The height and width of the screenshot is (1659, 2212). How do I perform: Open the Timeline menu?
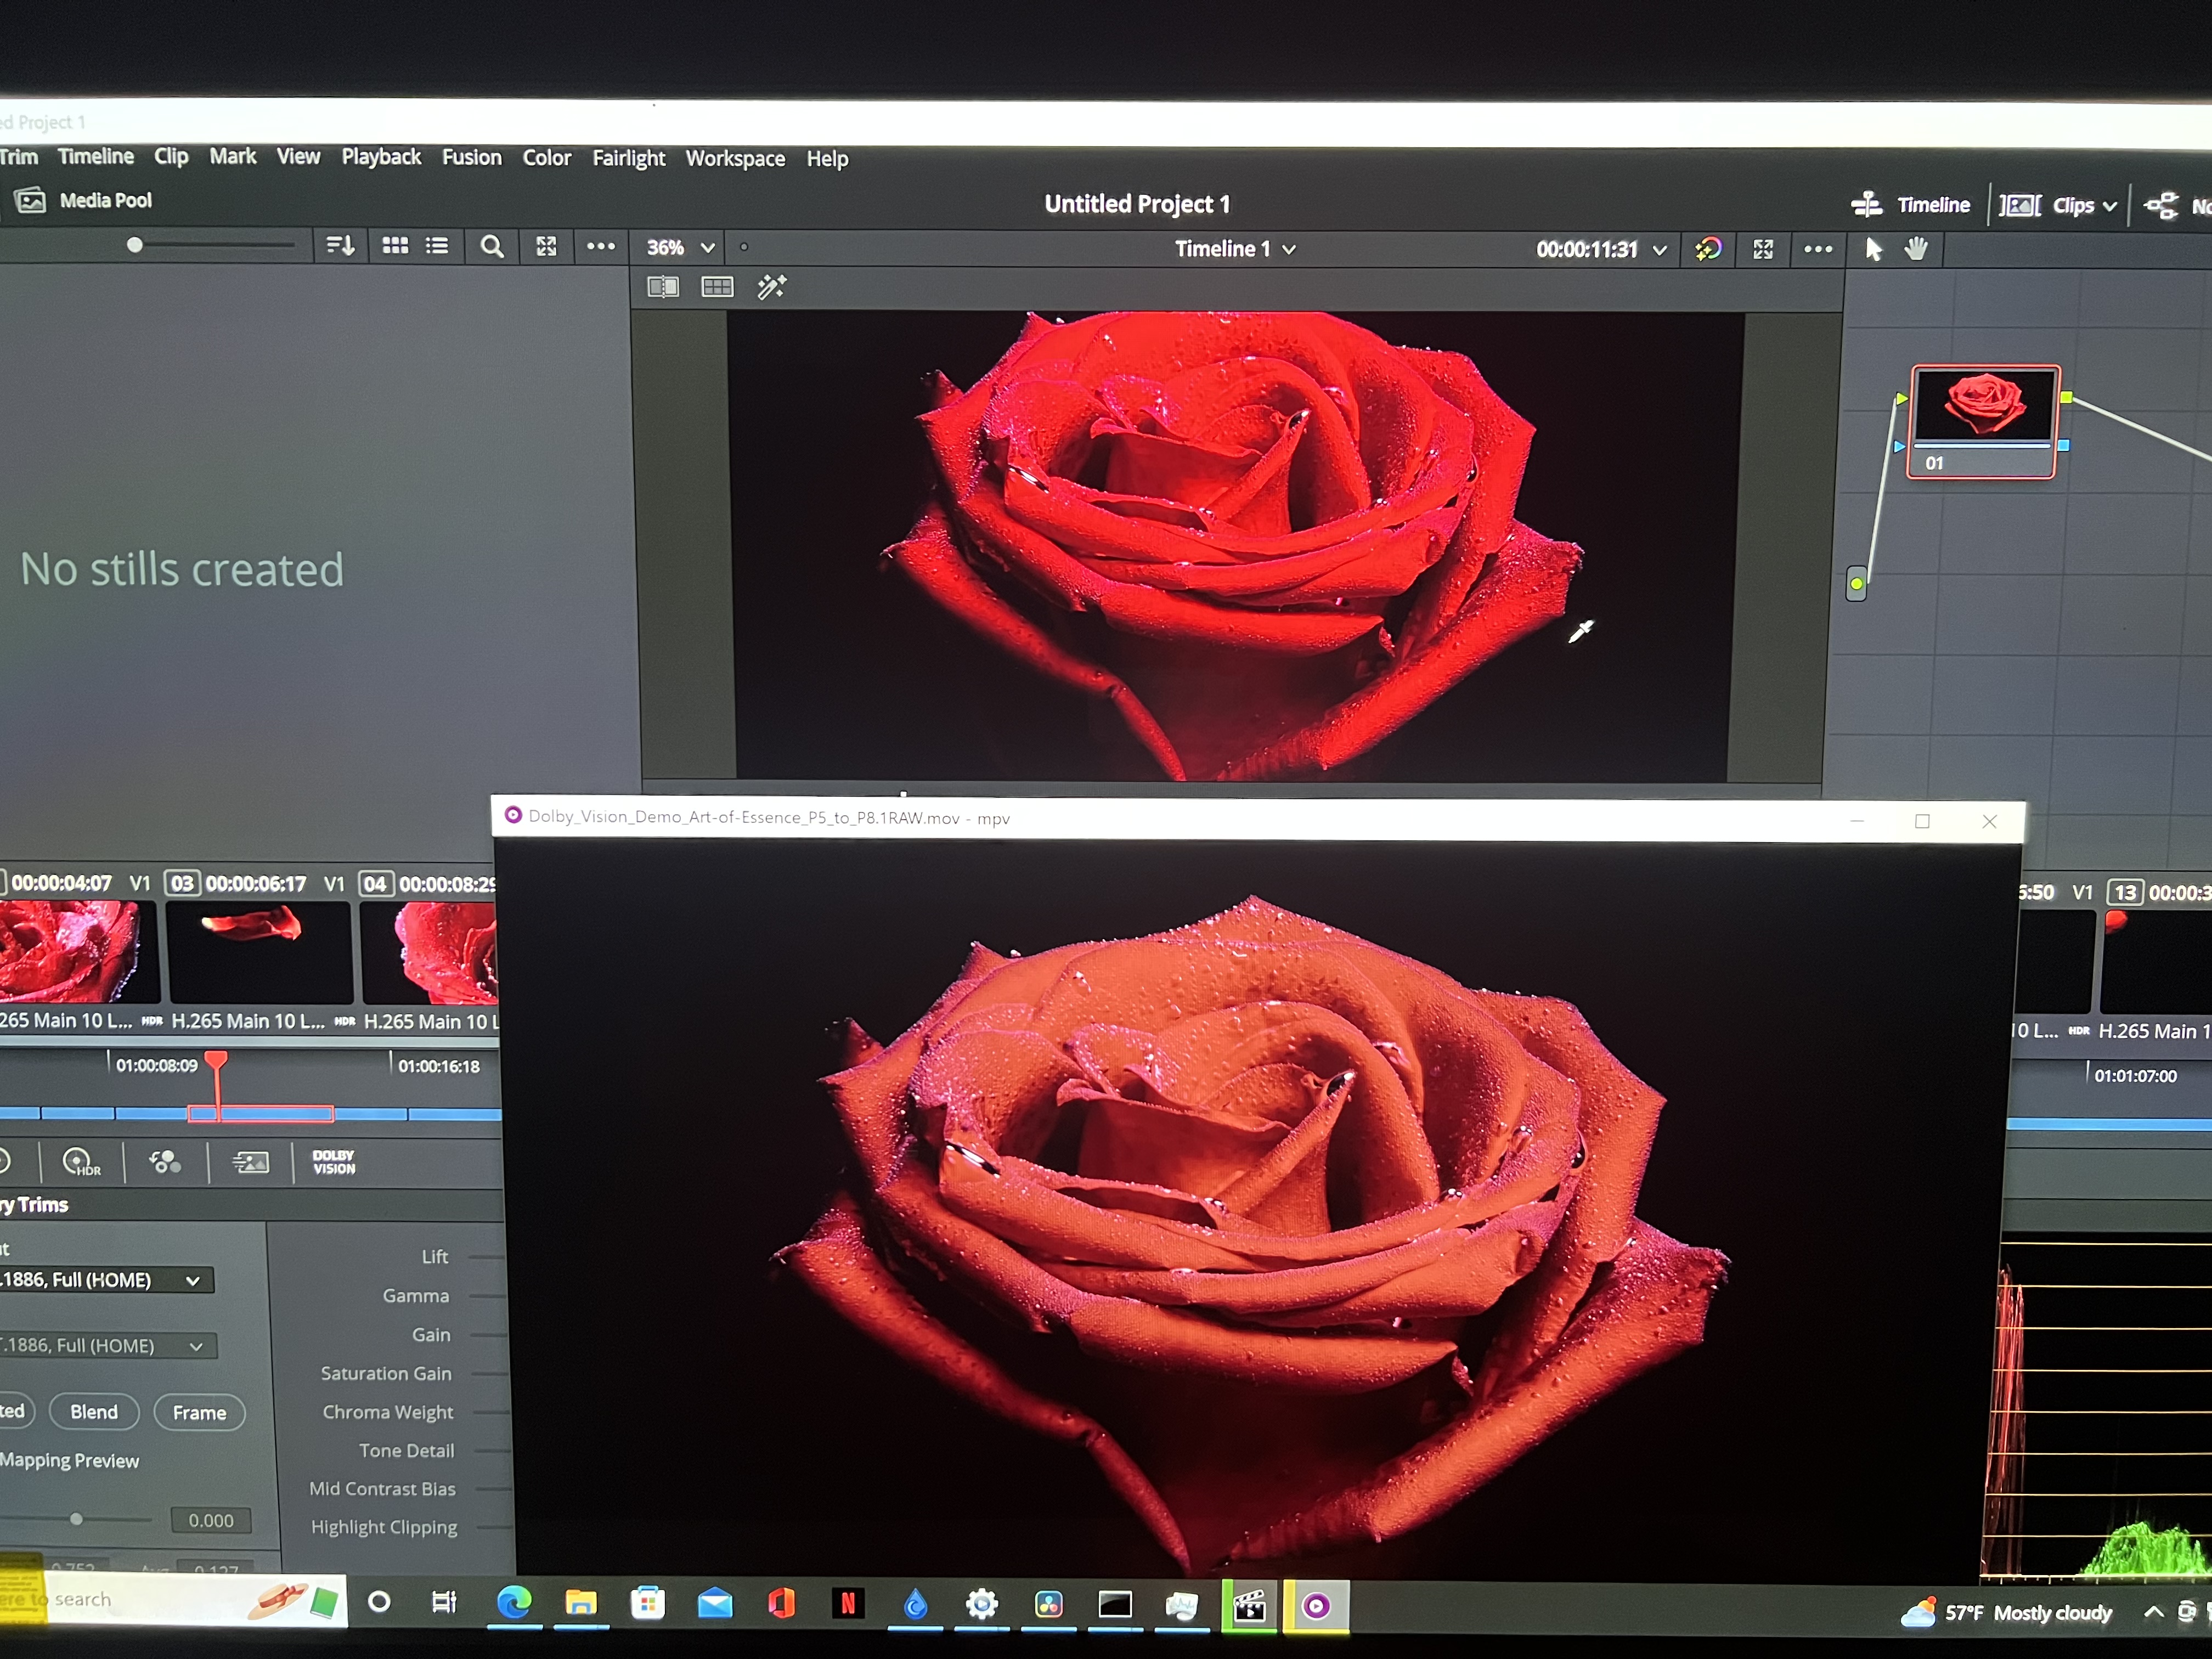coord(95,156)
